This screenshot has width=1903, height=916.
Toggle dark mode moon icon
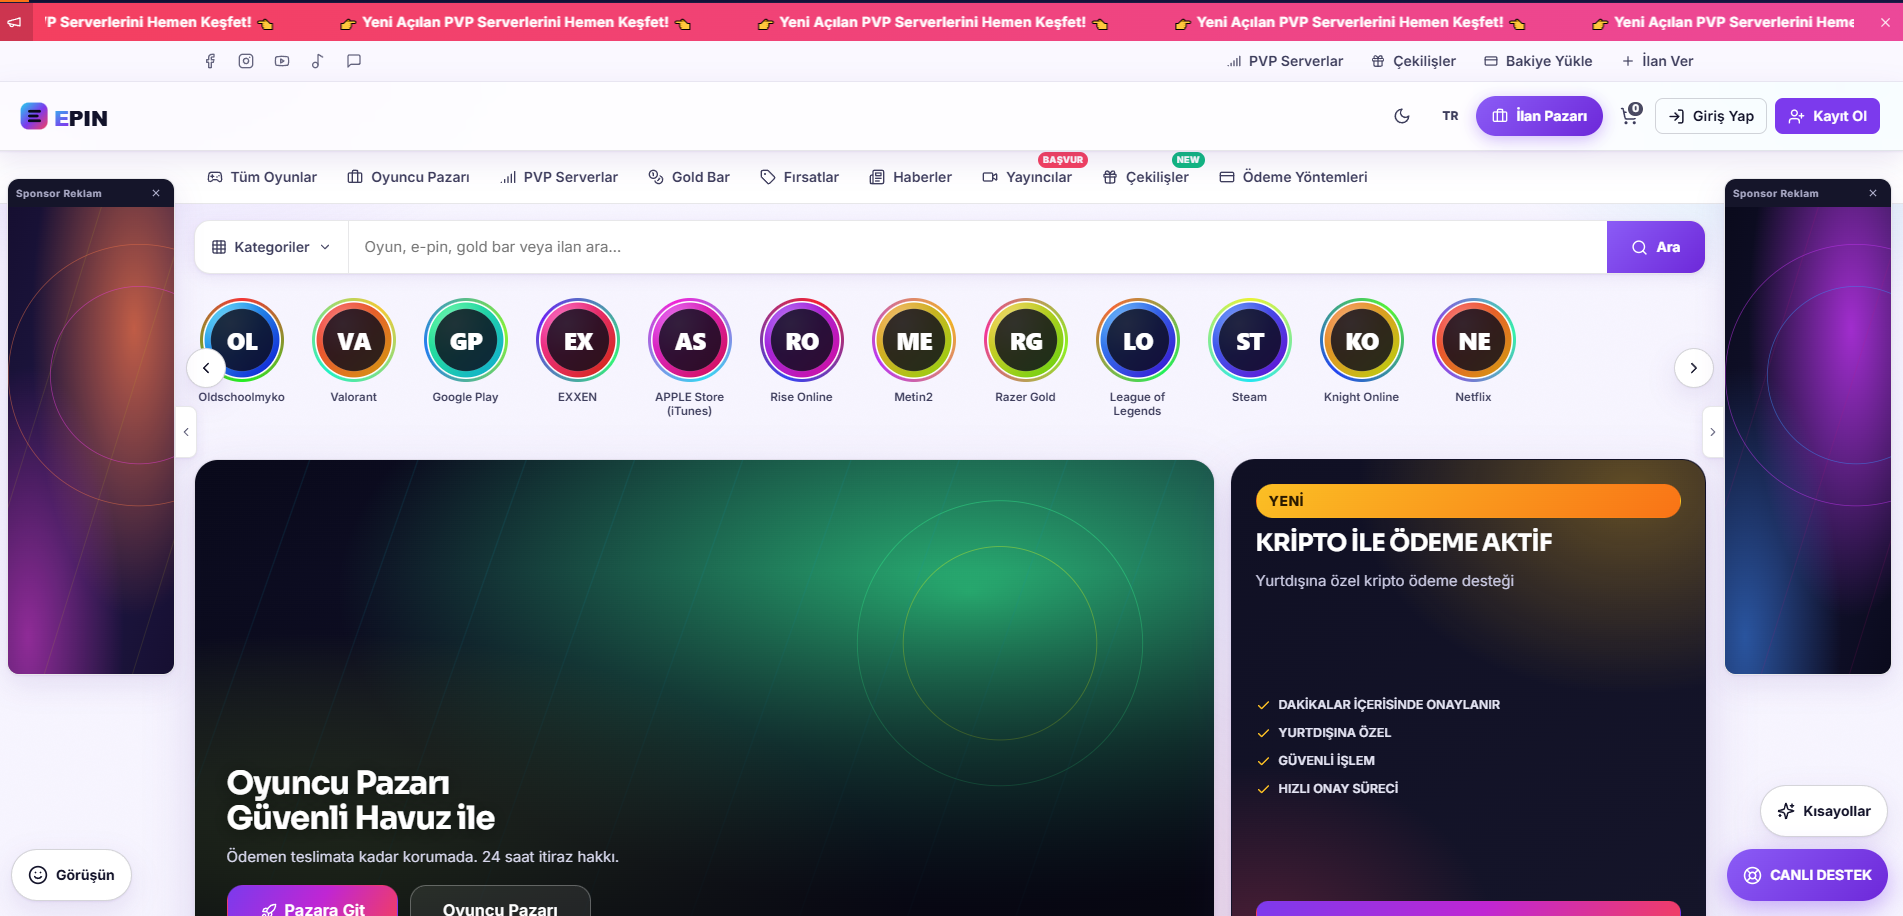[1402, 116]
